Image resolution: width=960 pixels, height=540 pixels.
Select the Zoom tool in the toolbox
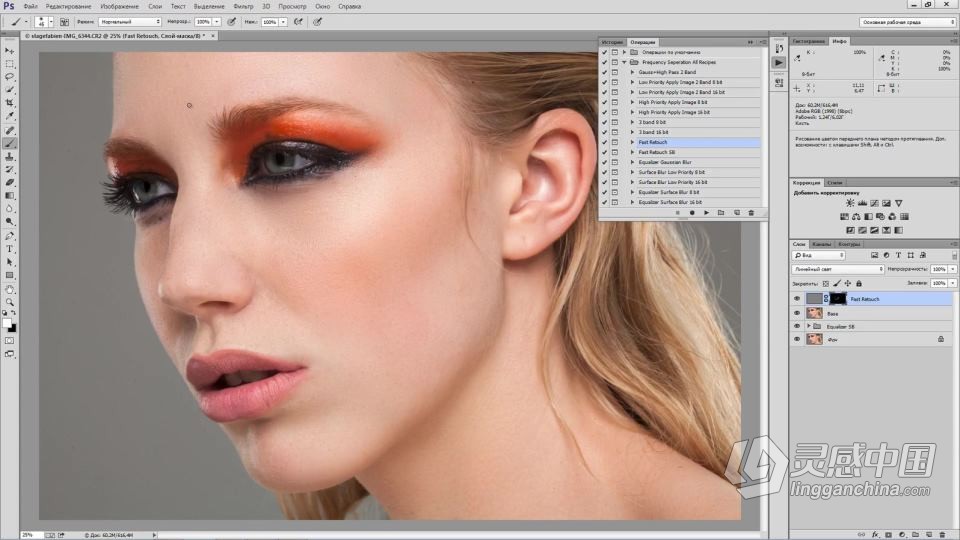pyautogui.click(x=10, y=301)
